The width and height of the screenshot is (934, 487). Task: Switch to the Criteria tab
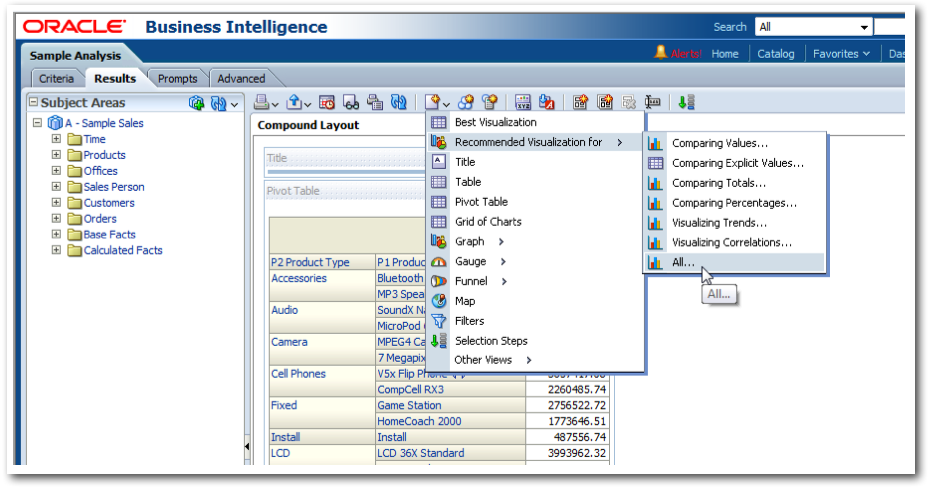(x=57, y=79)
